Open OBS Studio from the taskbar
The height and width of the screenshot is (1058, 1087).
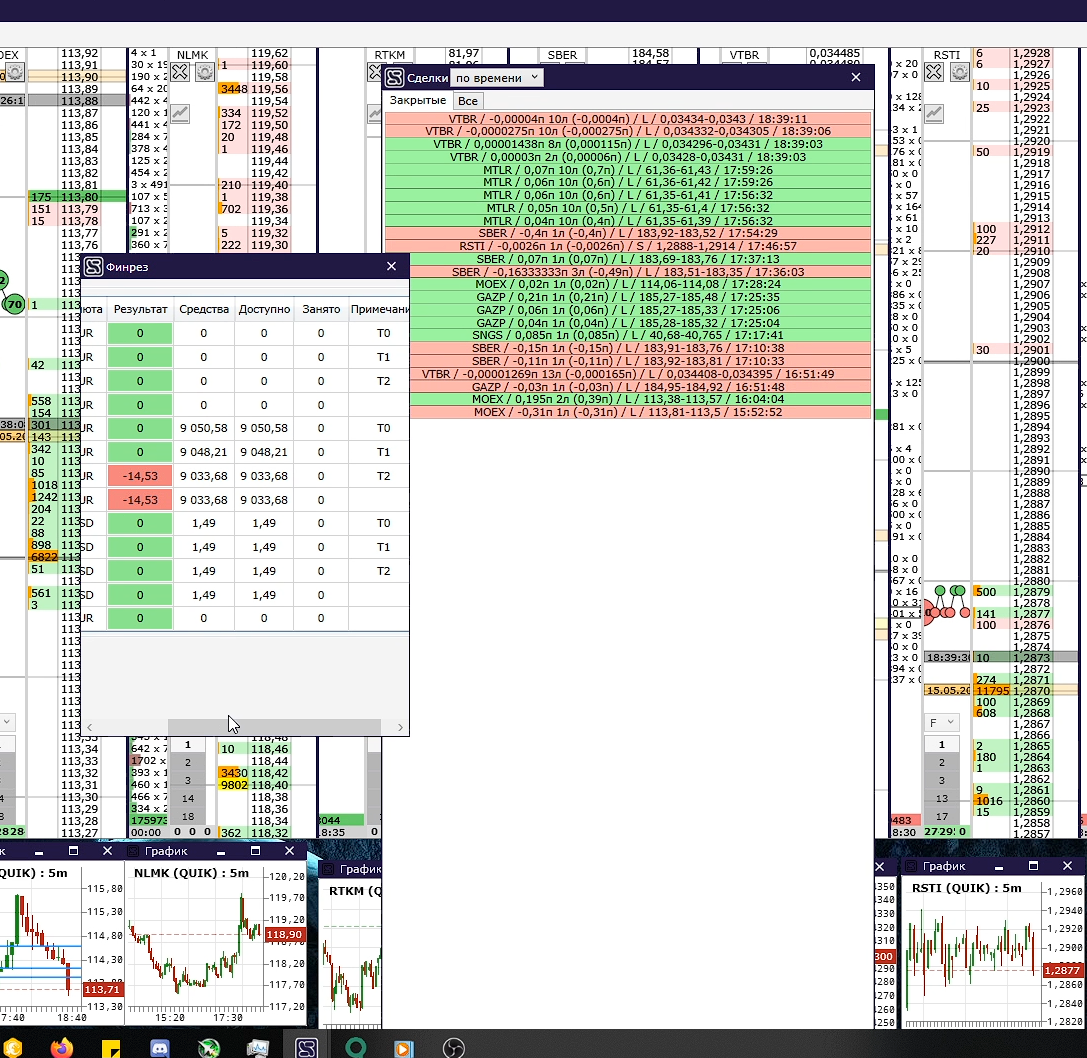pos(453,1048)
